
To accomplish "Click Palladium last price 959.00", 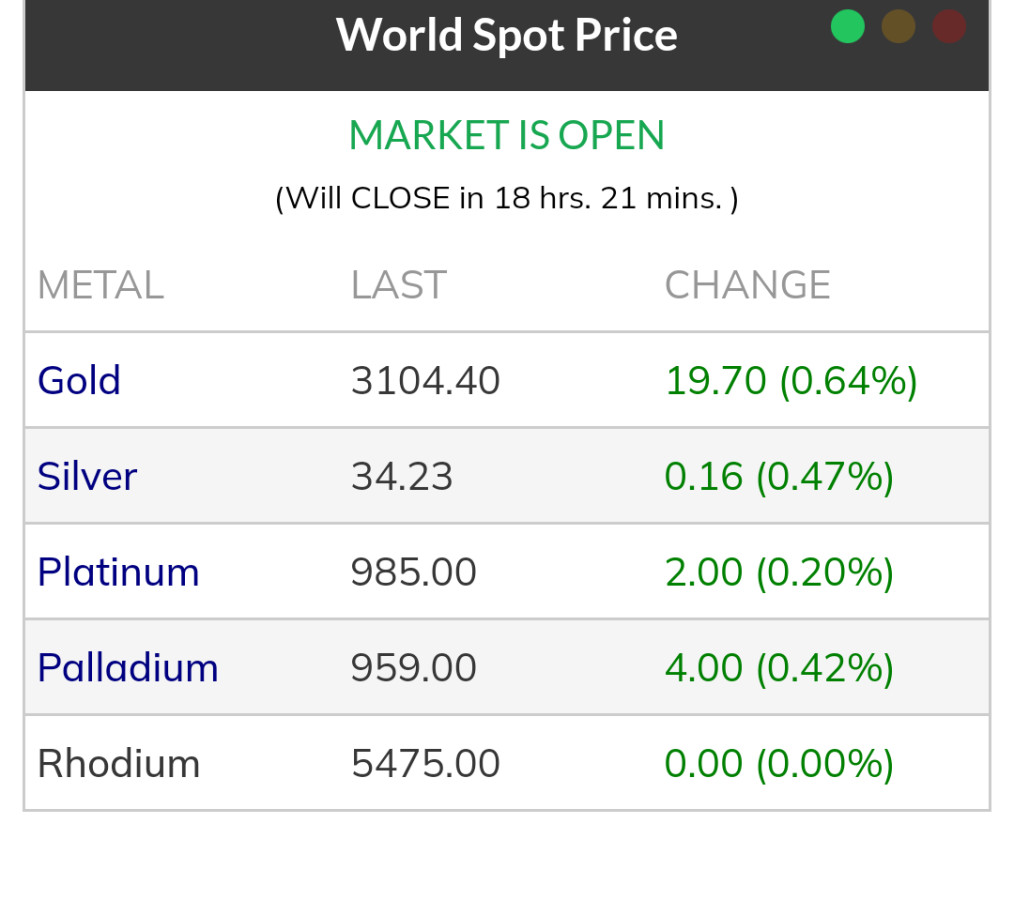I will click(413, 668).
